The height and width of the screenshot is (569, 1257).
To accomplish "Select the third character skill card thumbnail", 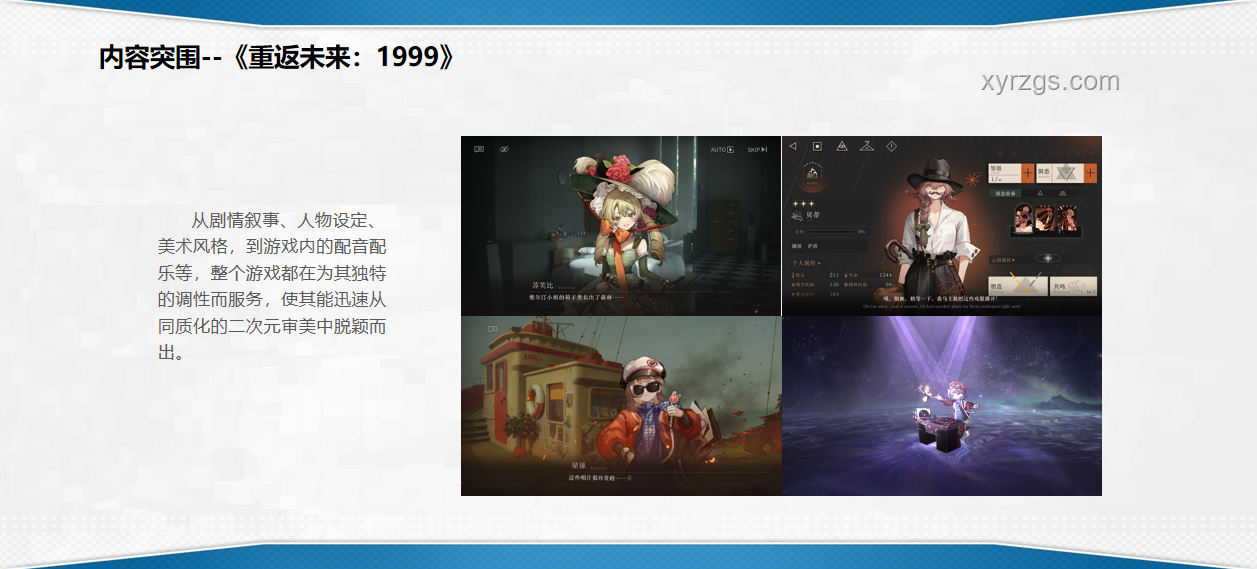I will click(x=1067, y=219).
